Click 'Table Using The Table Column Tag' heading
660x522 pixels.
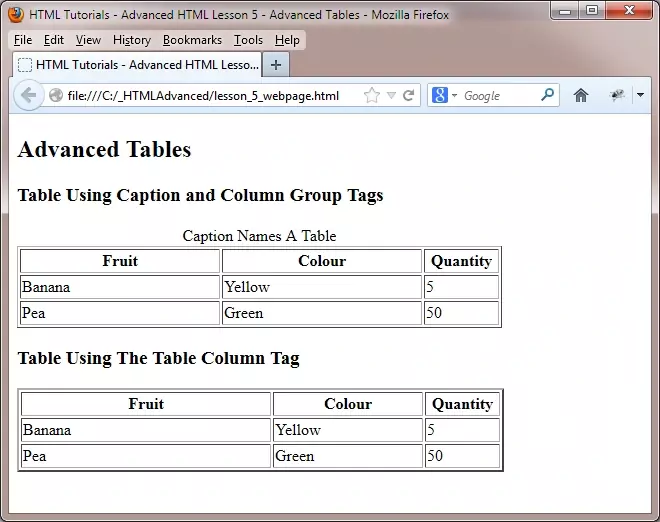tap(159, 358)
